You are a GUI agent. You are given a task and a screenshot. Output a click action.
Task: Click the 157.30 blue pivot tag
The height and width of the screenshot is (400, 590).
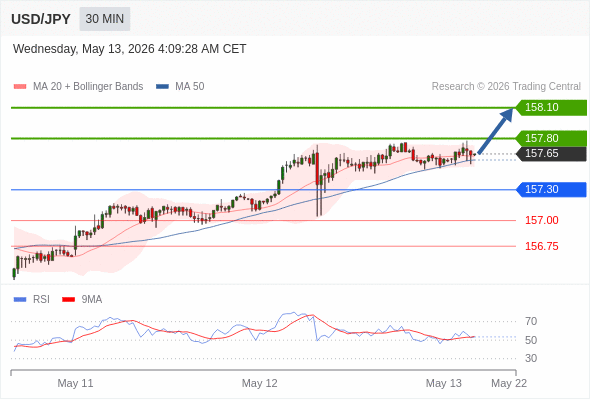point(551,189)
